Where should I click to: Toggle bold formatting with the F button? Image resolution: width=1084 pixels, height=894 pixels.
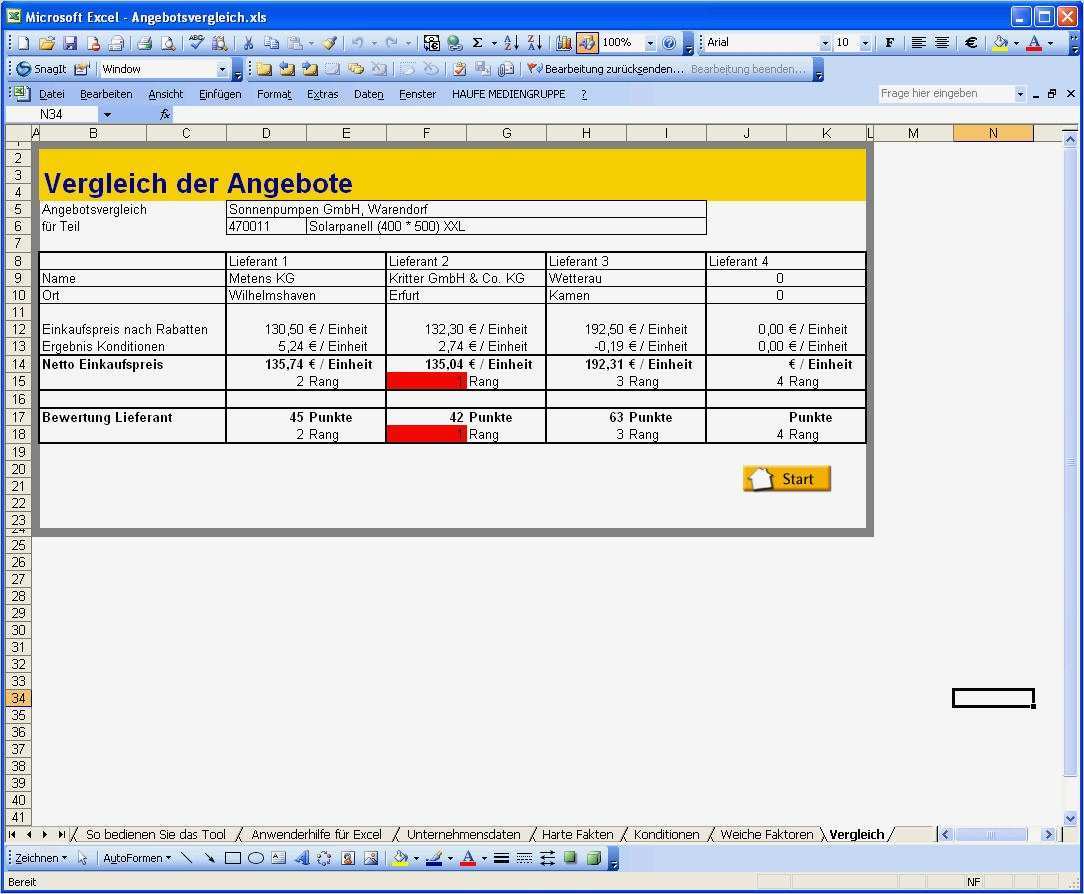coord(890,43)
